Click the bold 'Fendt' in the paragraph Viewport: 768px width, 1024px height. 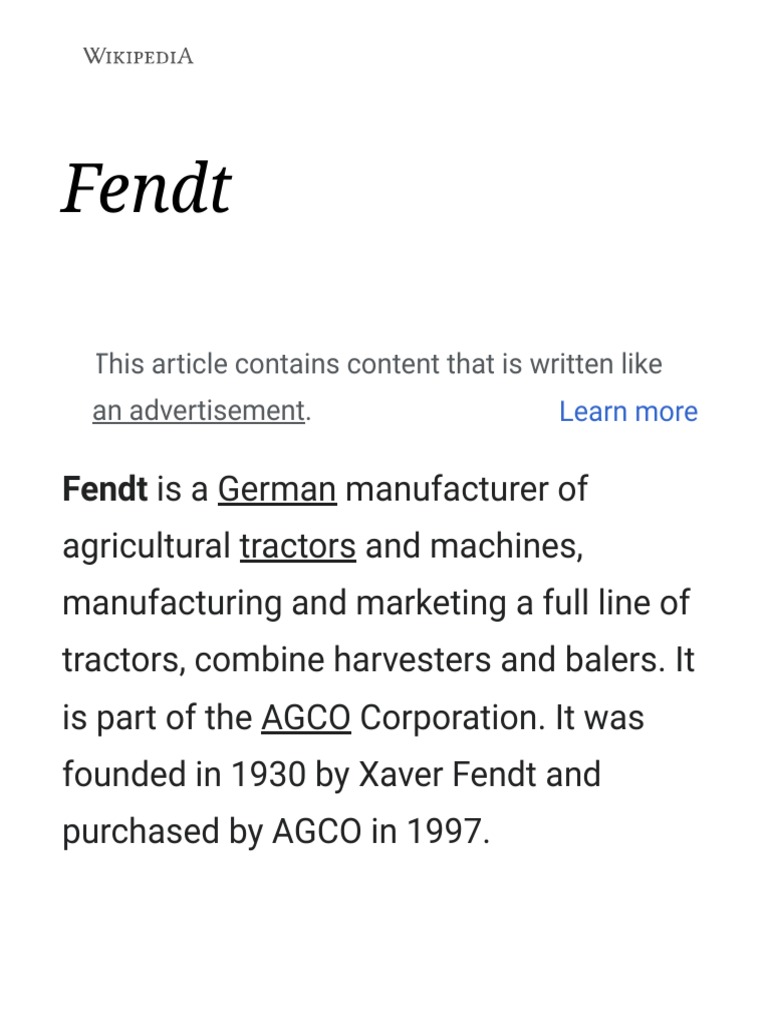pos(105,488)
